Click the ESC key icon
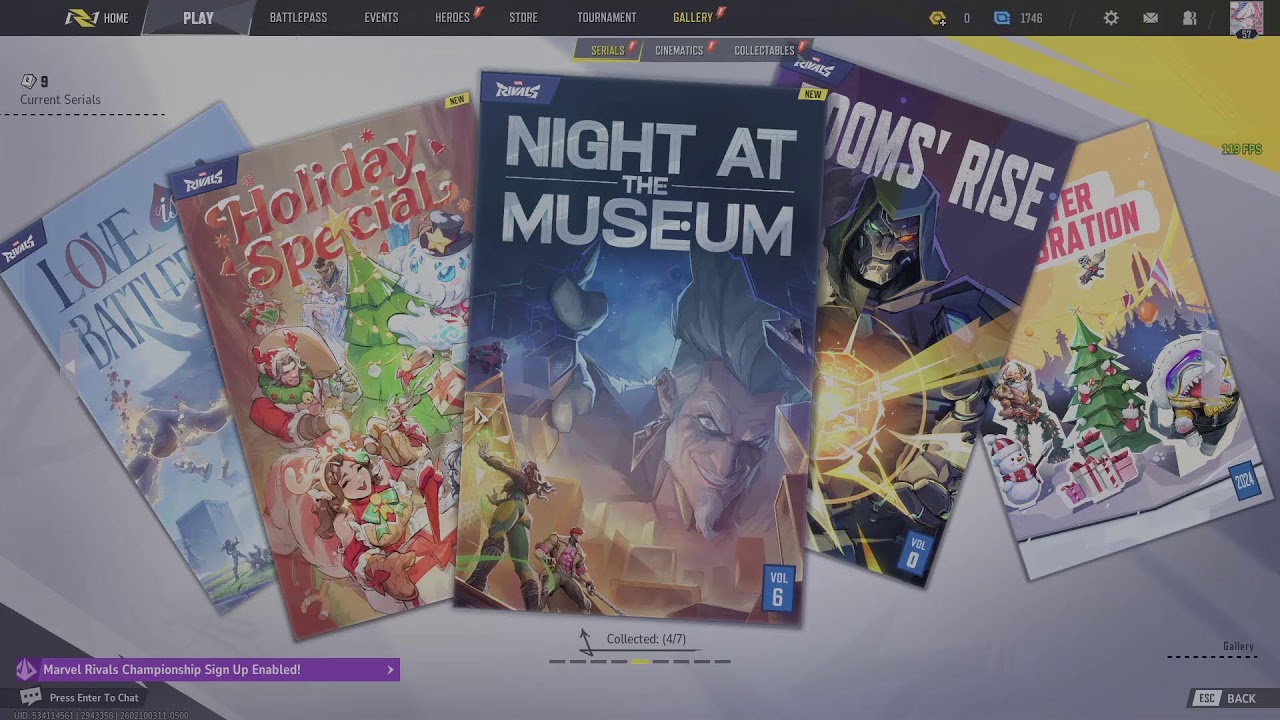The image size is (1280, 720). (x=1207, y=698)
